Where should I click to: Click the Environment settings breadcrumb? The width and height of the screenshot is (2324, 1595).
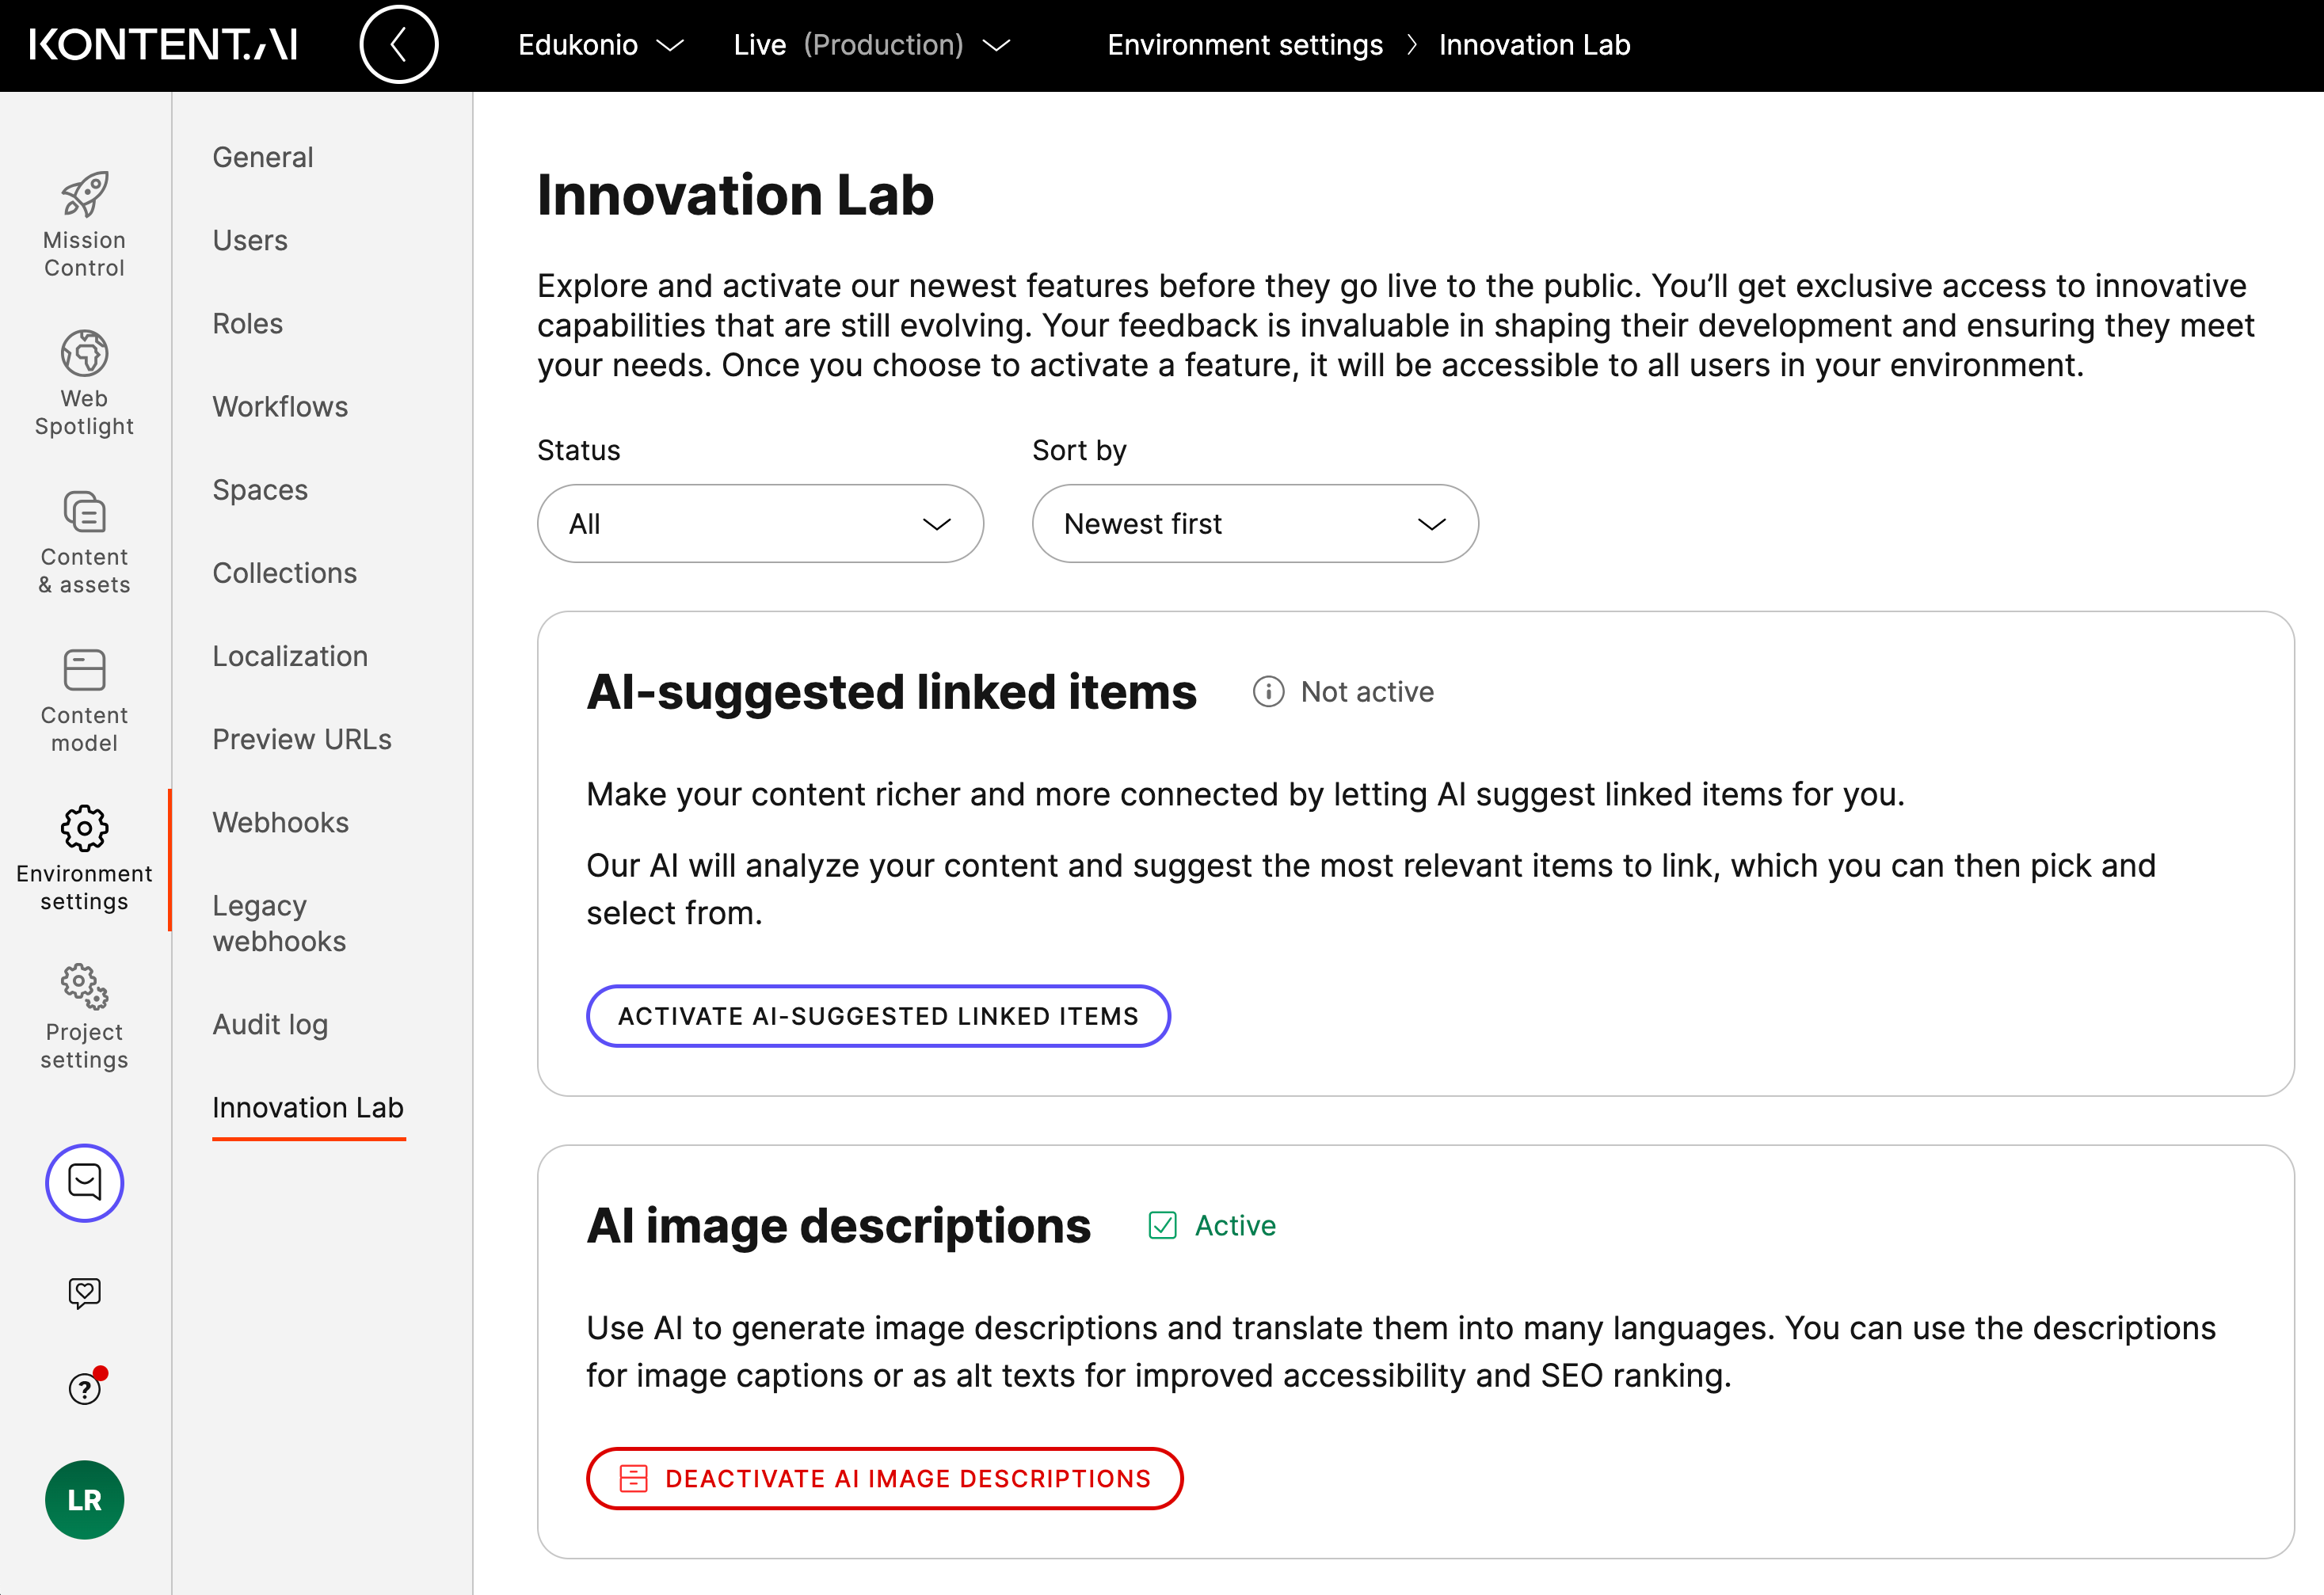[x=1245, y=44]
